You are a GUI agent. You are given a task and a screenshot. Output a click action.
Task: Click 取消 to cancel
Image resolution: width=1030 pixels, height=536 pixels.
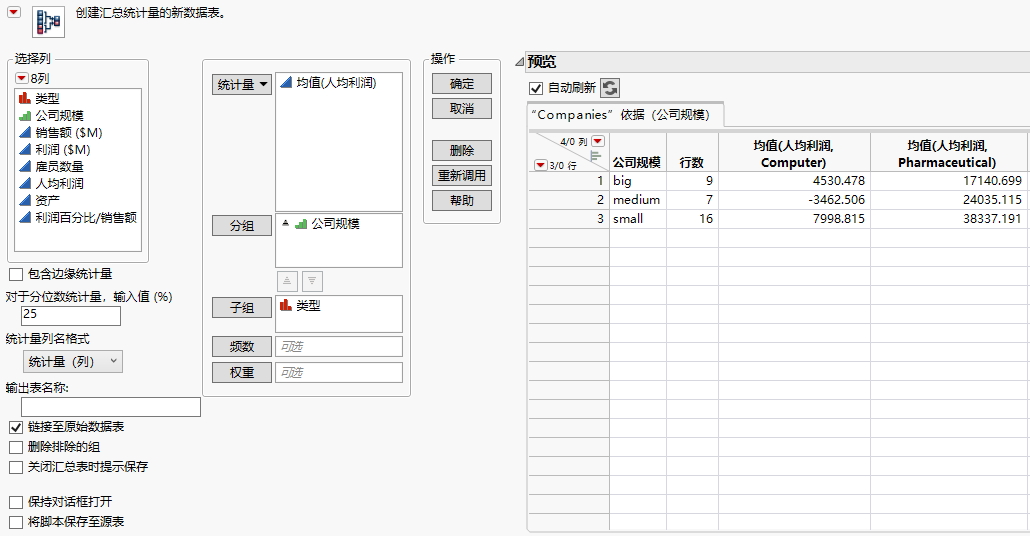click(x=462, y=108)
